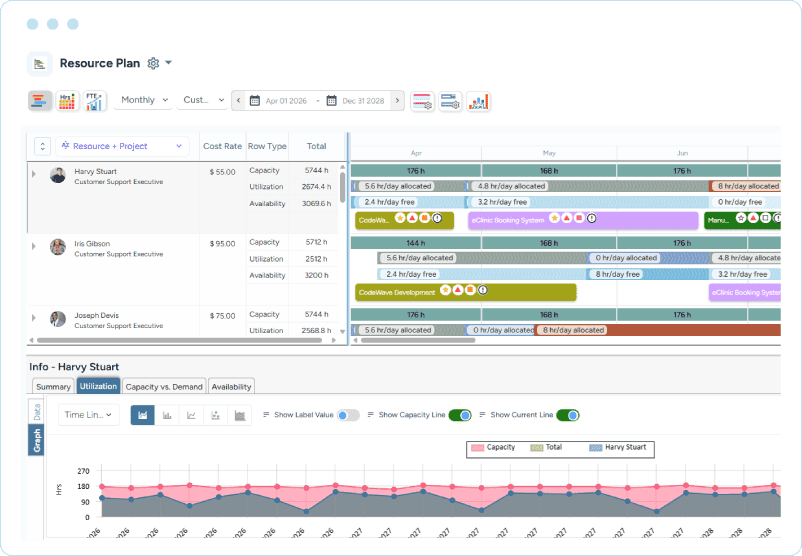Viewport: 802px width, 556px height.
Task: Click the timeline's horizontal scrollbar
Action: [418, 340]
